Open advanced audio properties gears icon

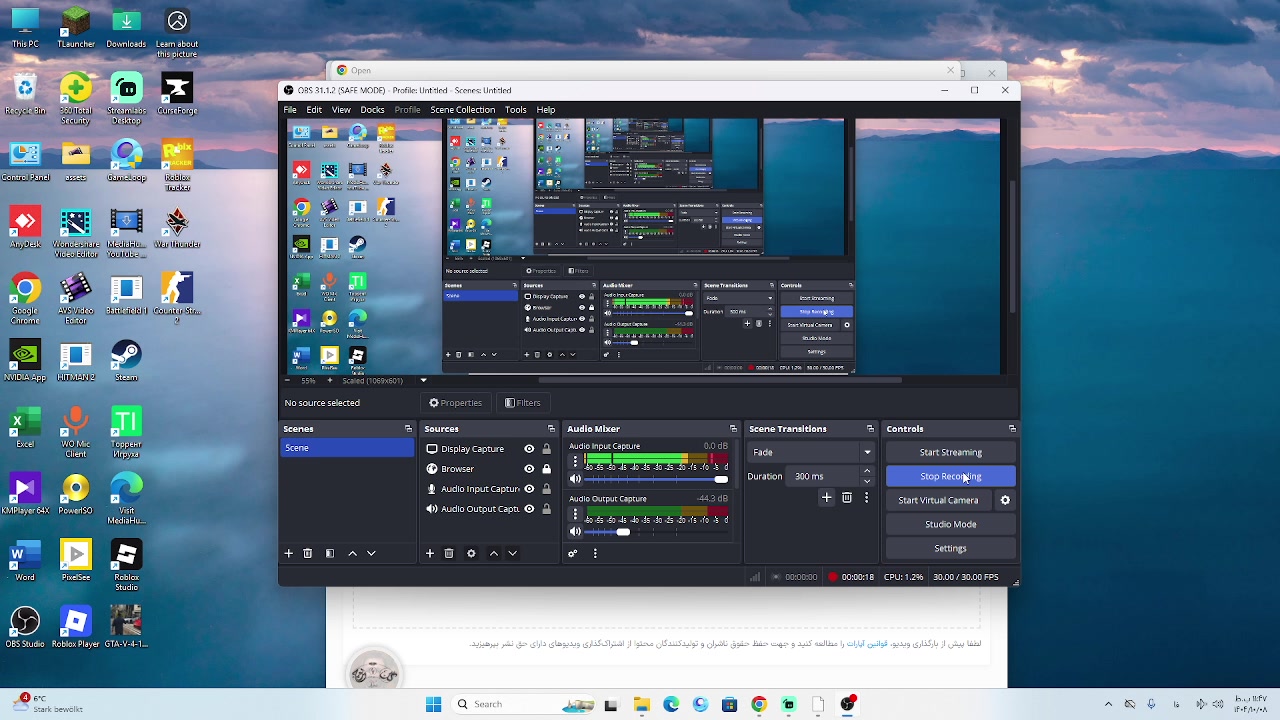click(573, 553)
